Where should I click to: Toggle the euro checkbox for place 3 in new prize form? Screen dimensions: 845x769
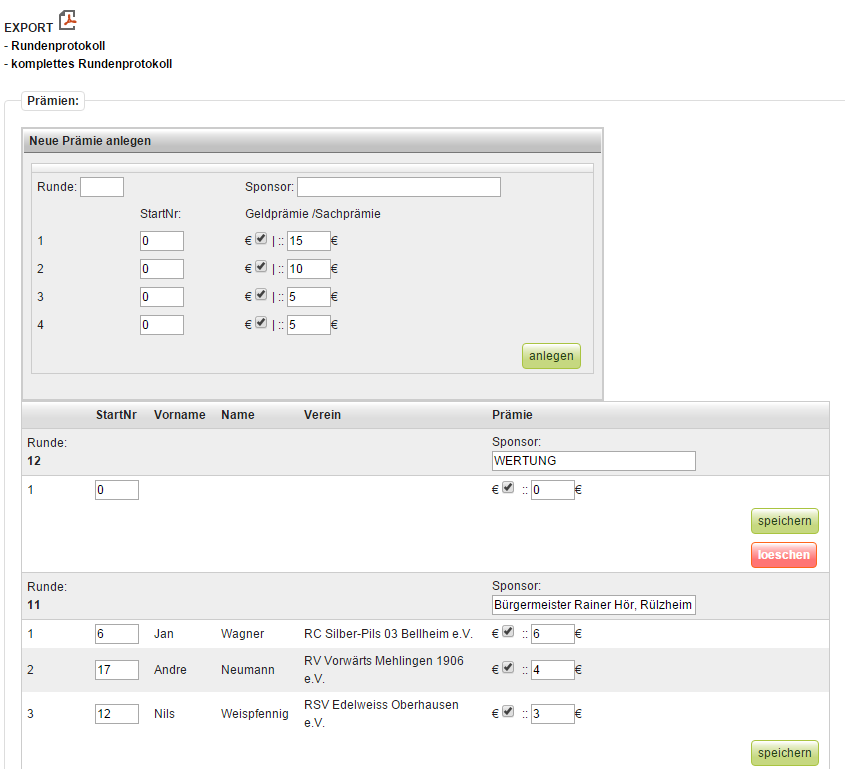[x=261, y=295]
